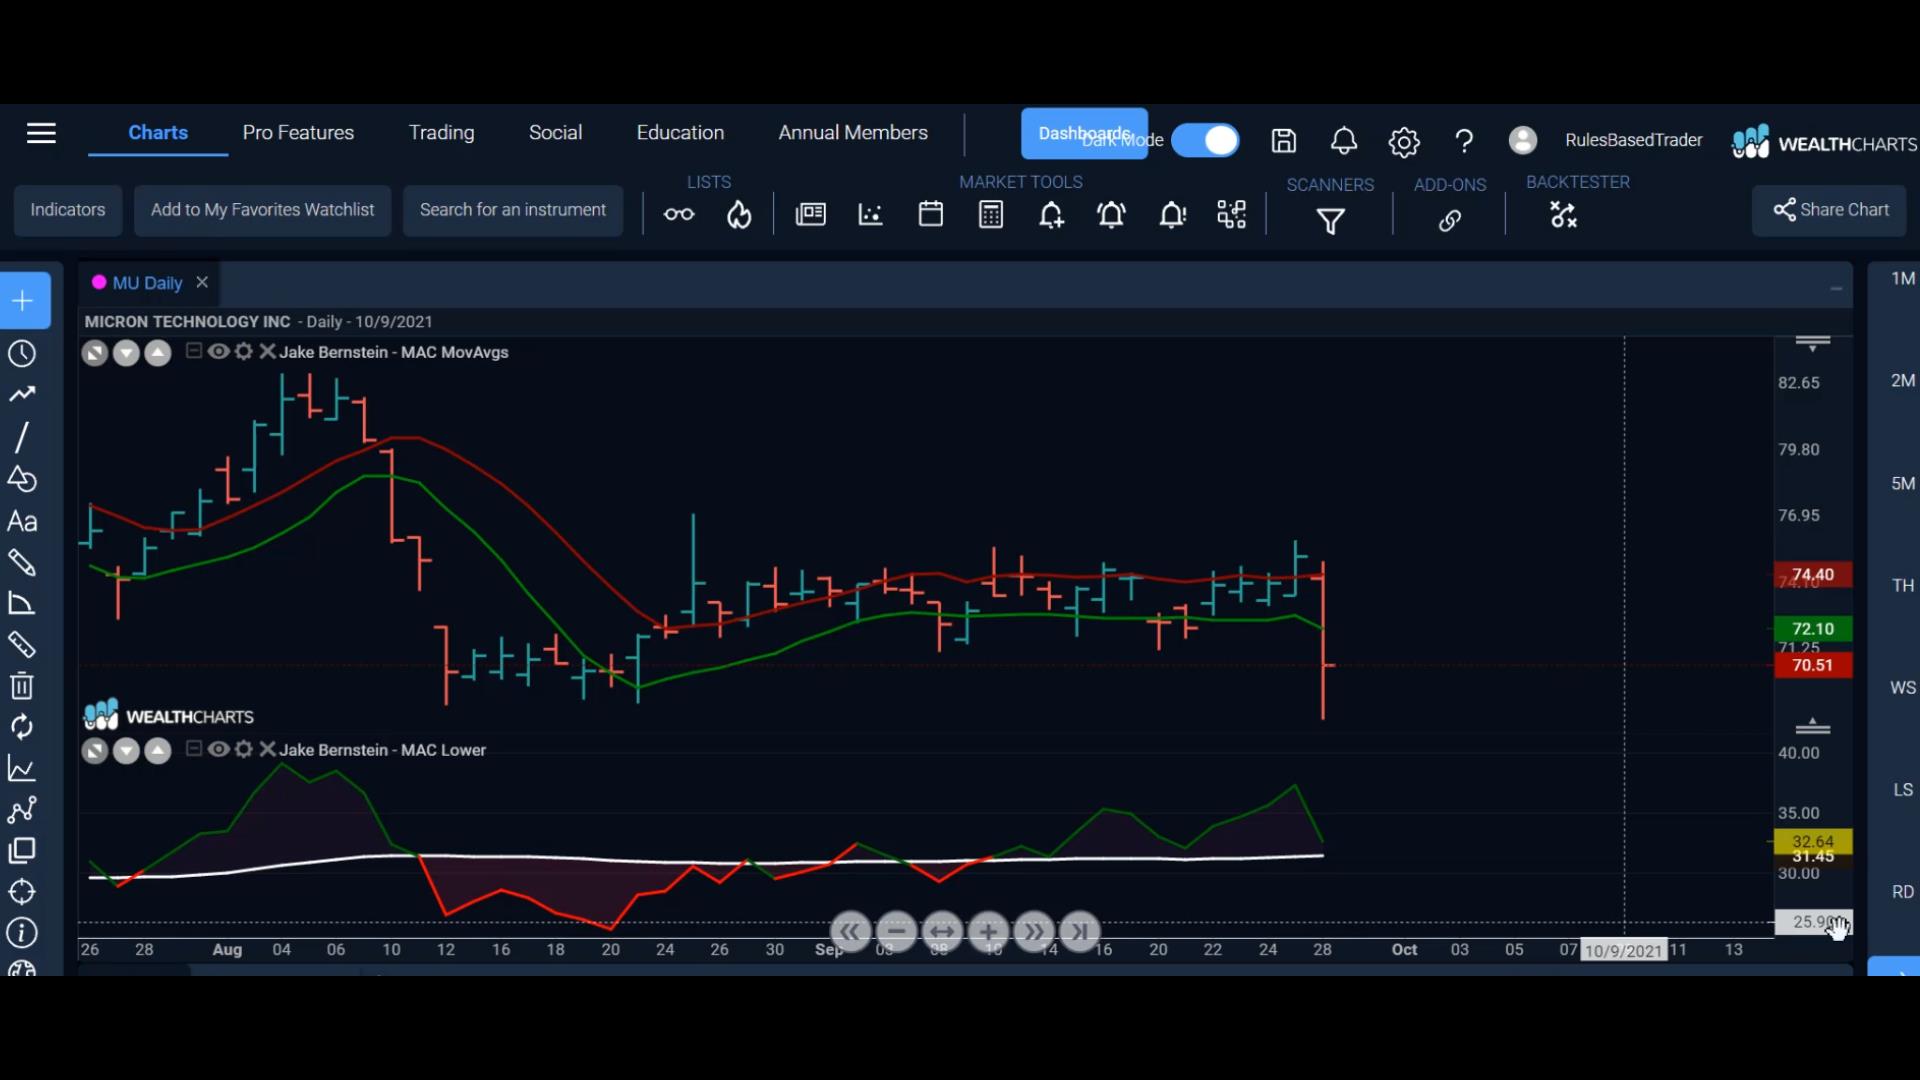Viewport: 1920px width, 1080px height.
Task: Add a new chart with the plus button
Action: point(23,300)
